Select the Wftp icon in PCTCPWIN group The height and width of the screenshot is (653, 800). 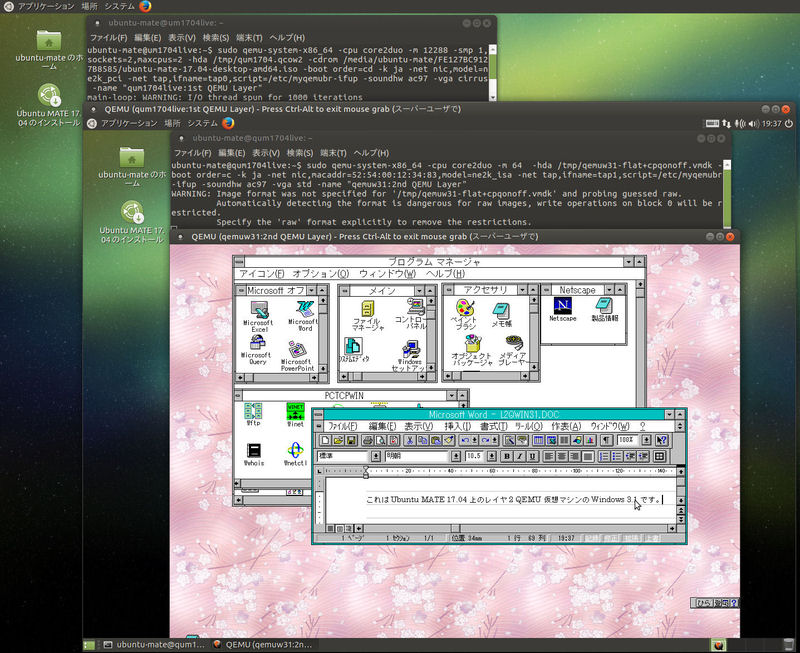[253, 414]
